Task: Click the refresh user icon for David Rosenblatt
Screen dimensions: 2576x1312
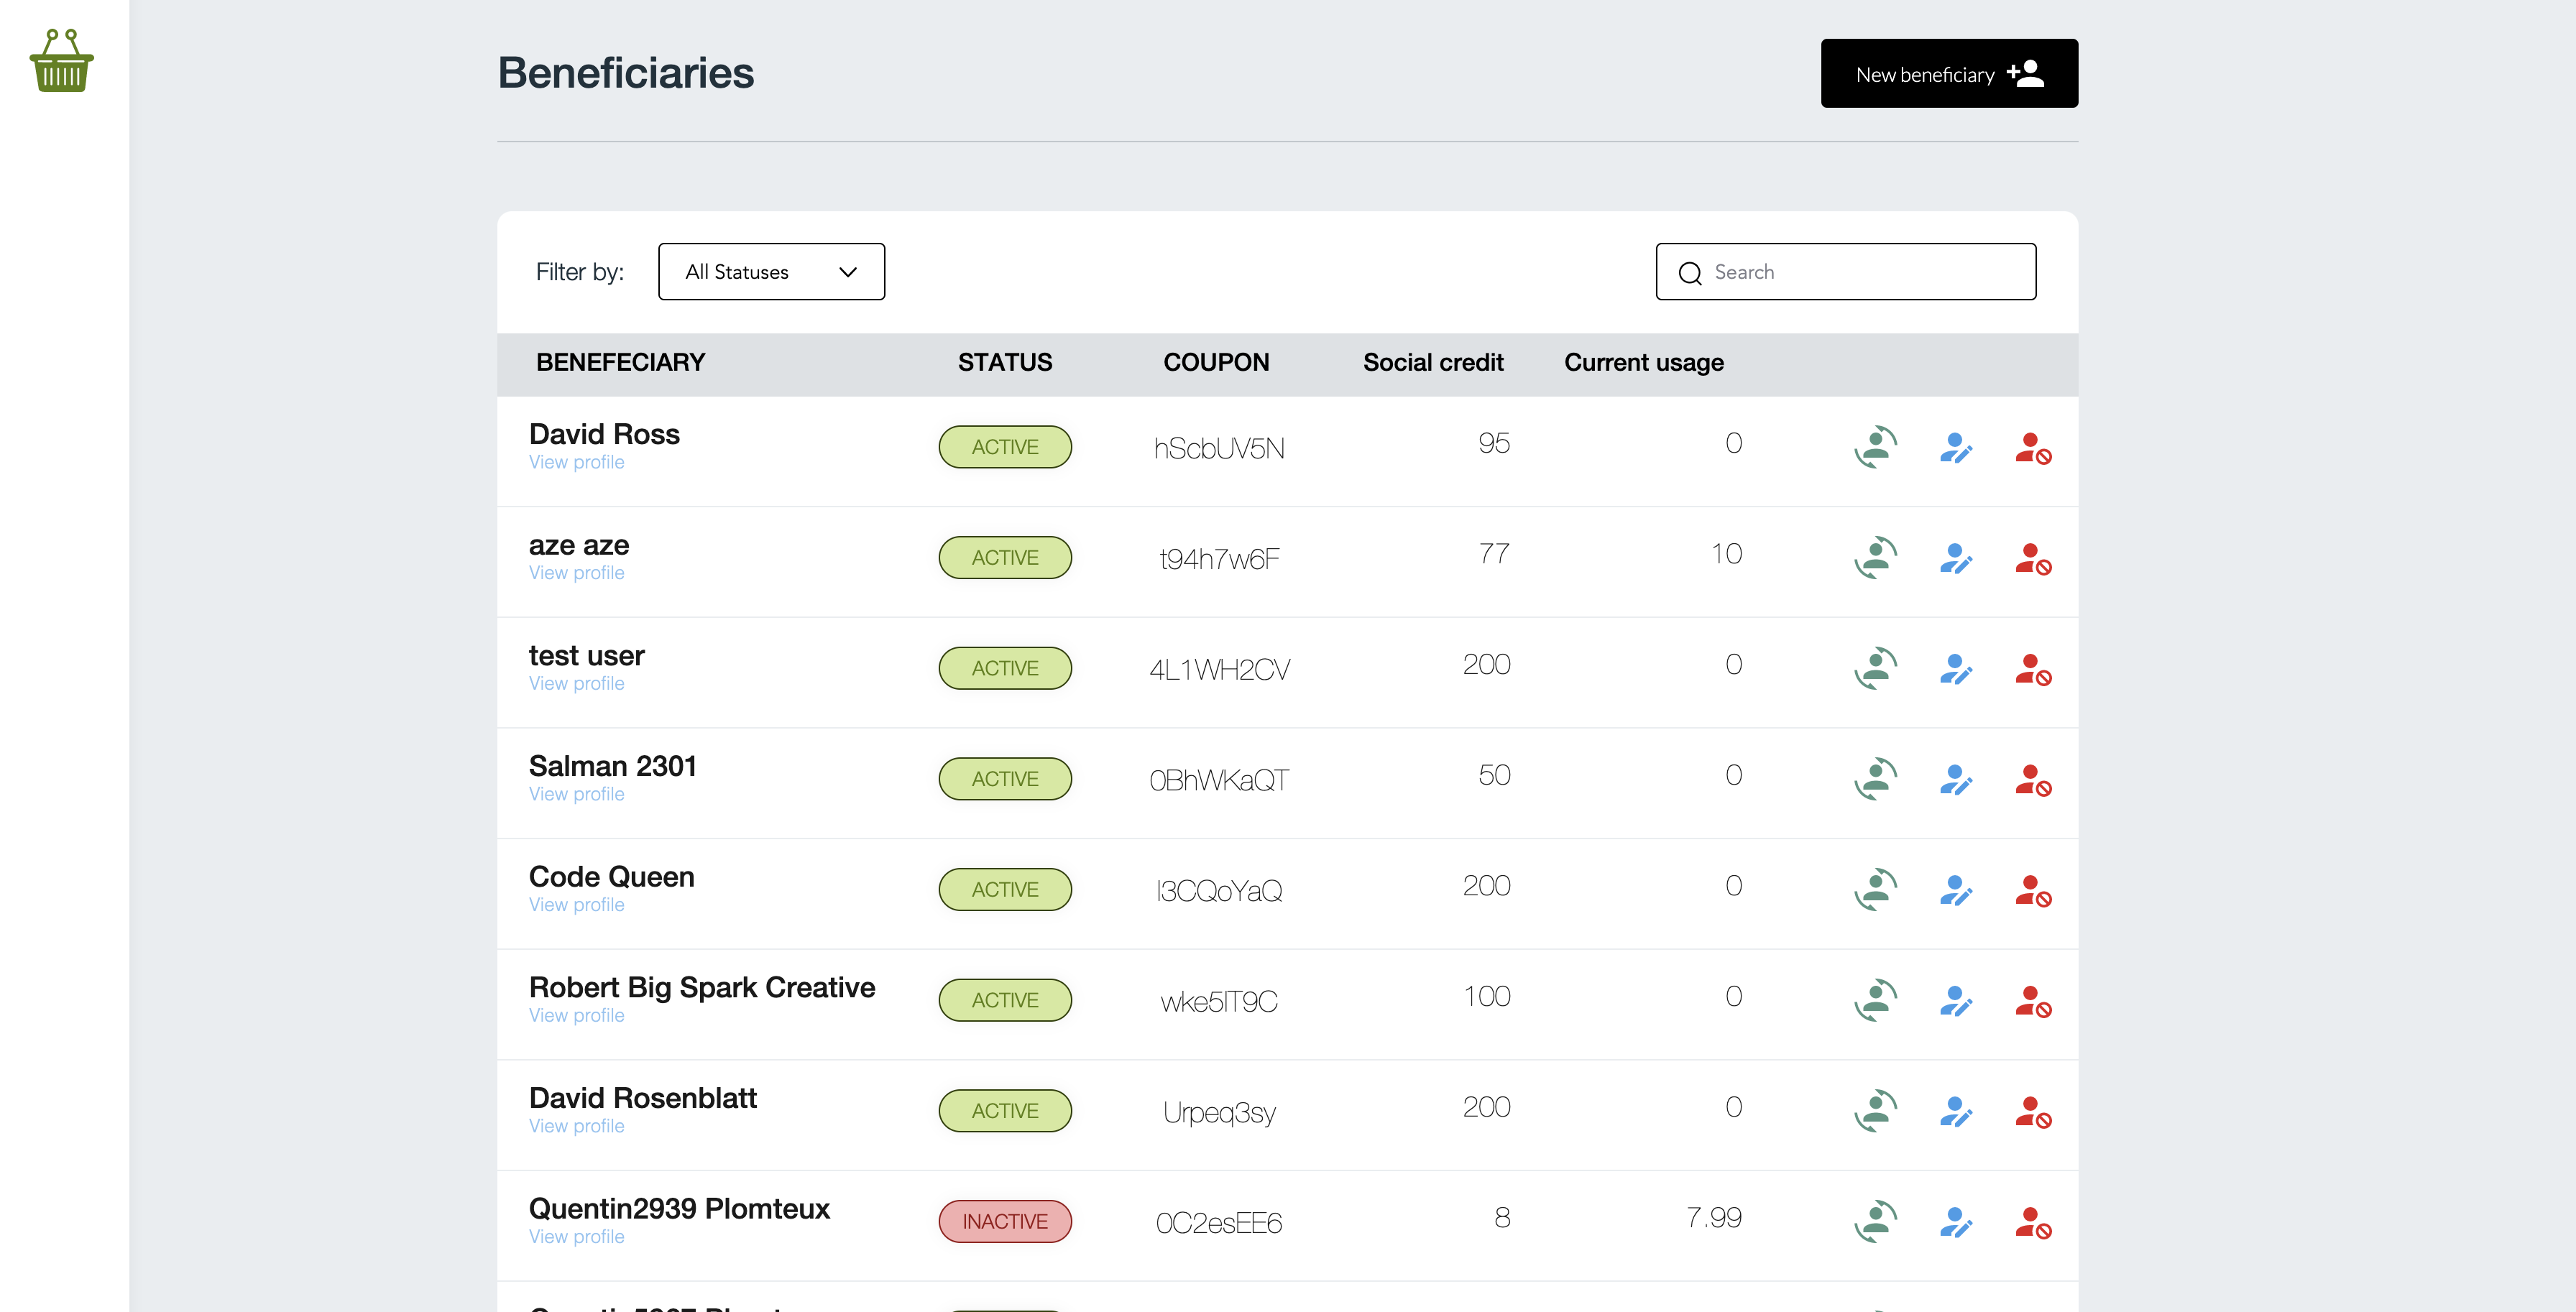Action: (x=1875, y=1111)
